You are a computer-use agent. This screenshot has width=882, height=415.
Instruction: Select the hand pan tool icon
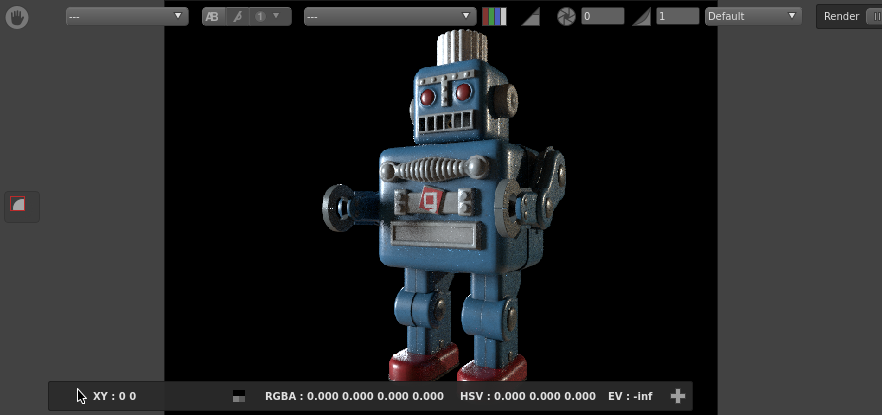[17, 17]
